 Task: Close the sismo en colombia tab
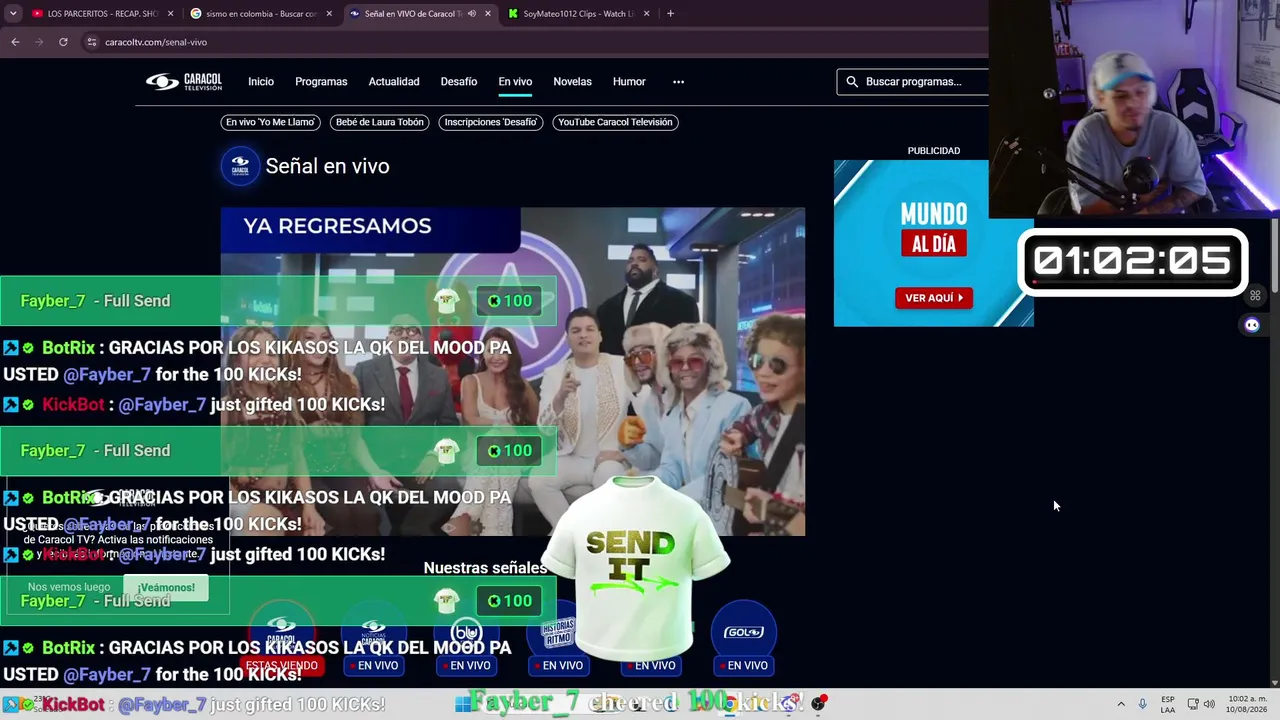coord(329,14)
